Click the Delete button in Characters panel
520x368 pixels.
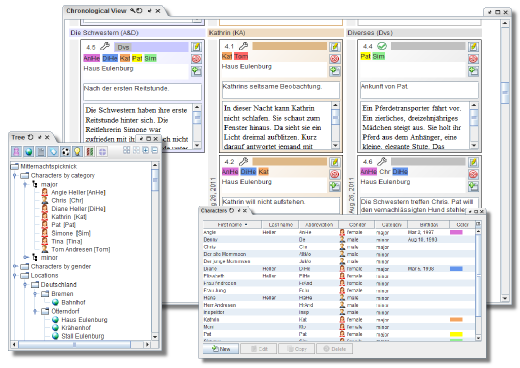click(x=335, y=349)
